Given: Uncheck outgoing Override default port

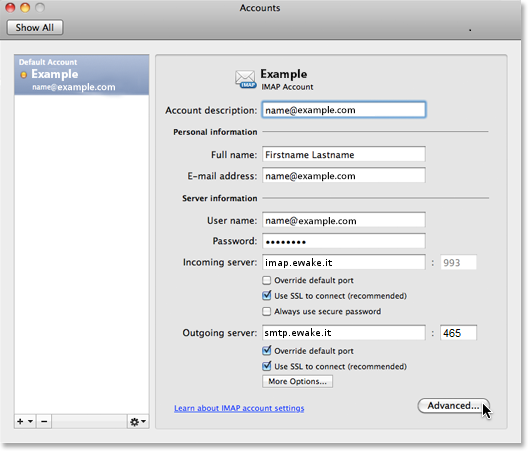Looking at the screenshot, I should click(x=266, y=351).
